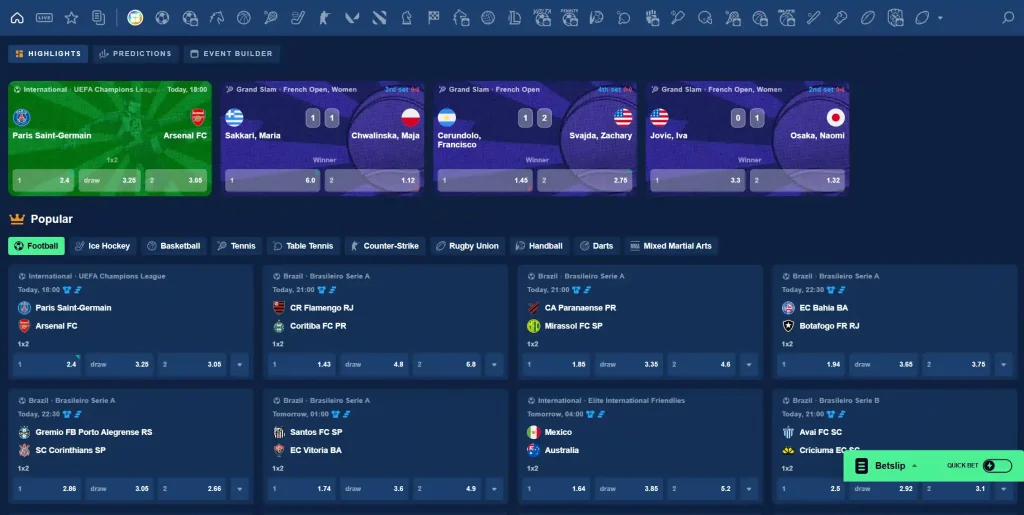Select the Counter-Strike popular filter

click(x=385, y=246)
